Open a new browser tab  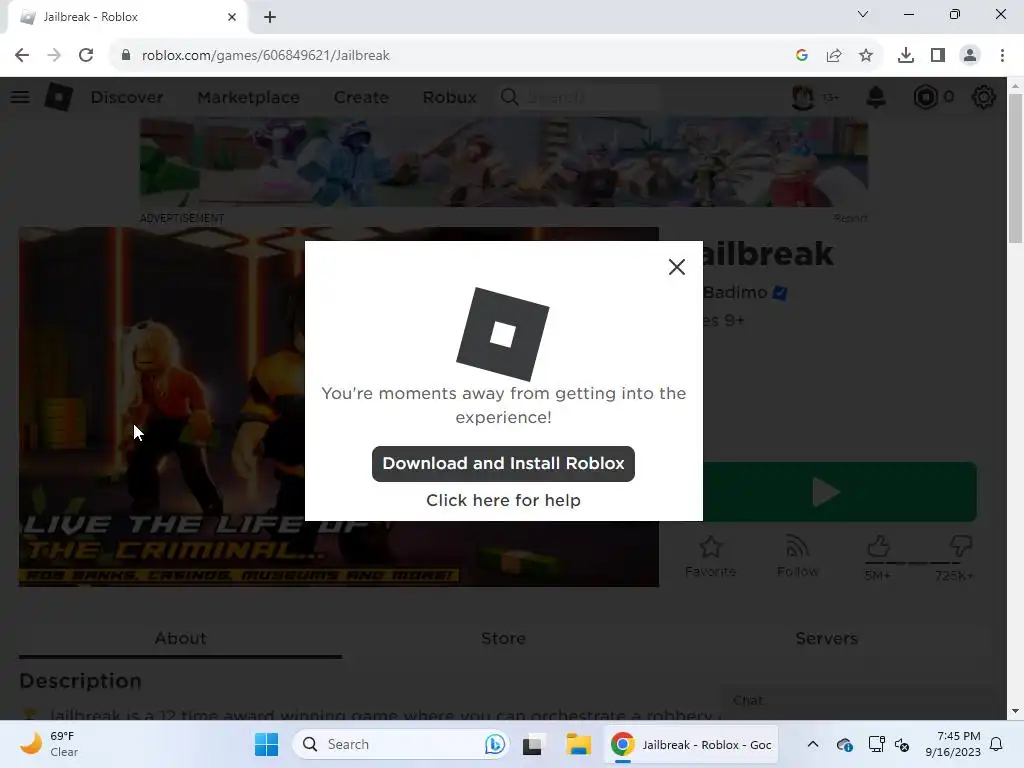[x=270, y=17]
